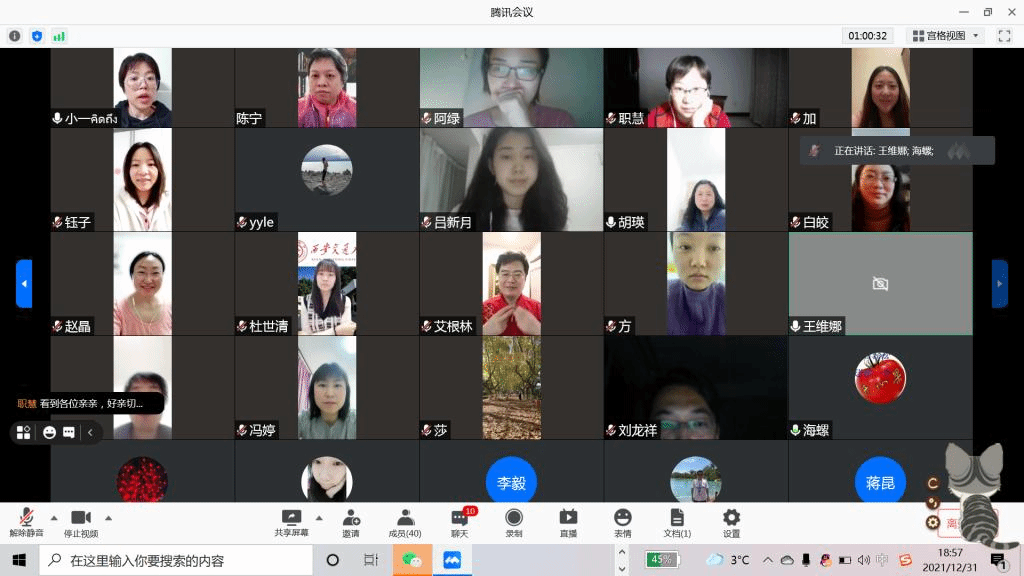Click the 共享屏幕 share screen button

point(291,523)
